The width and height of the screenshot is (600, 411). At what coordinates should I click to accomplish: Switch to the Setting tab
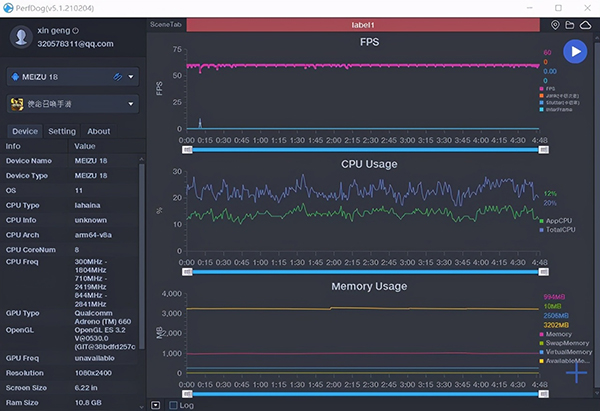[x=62, y=131]
